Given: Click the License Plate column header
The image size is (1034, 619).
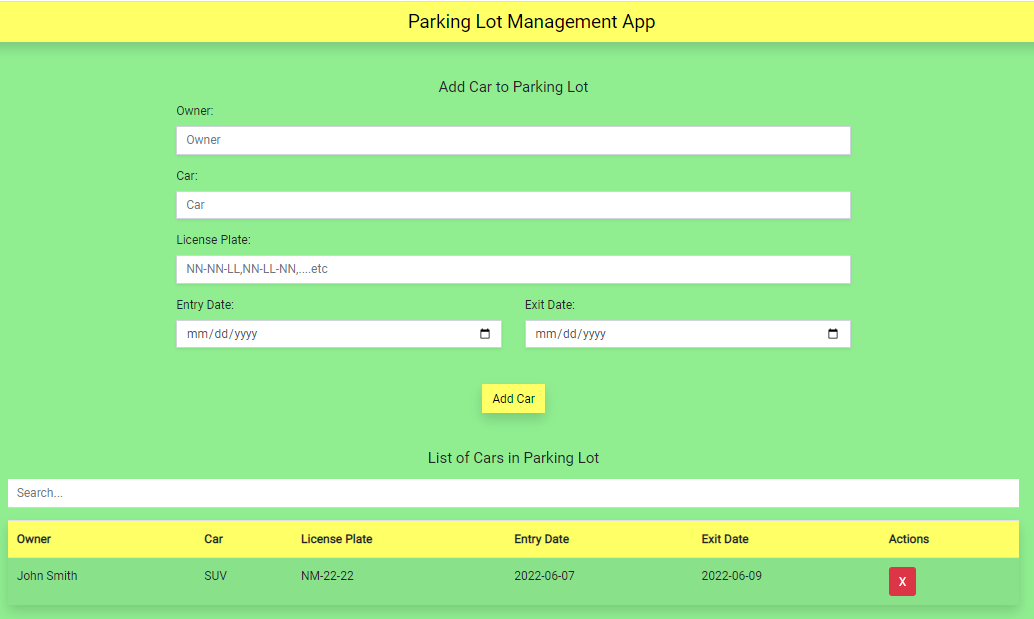Looking at the screenshot, I should [x=336, y=539].
